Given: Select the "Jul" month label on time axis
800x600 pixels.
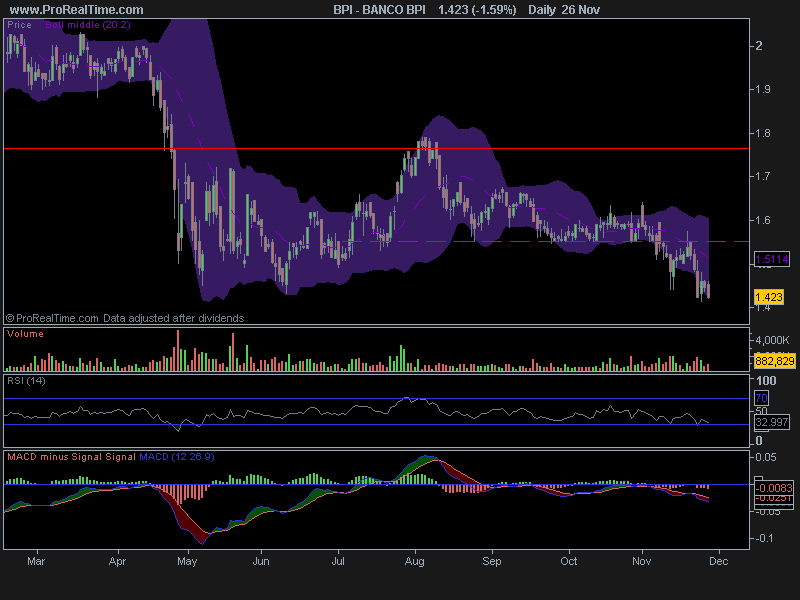Looking at the screenshot, I should coord(338,561).
